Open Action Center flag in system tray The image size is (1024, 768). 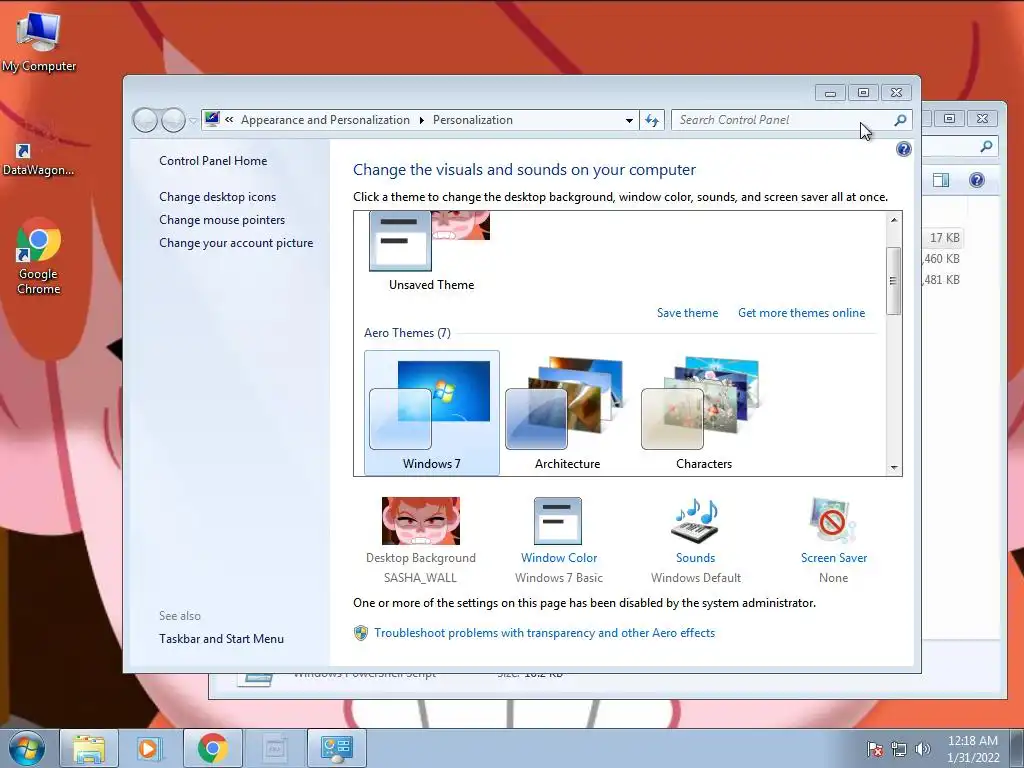tap(874, 749)
